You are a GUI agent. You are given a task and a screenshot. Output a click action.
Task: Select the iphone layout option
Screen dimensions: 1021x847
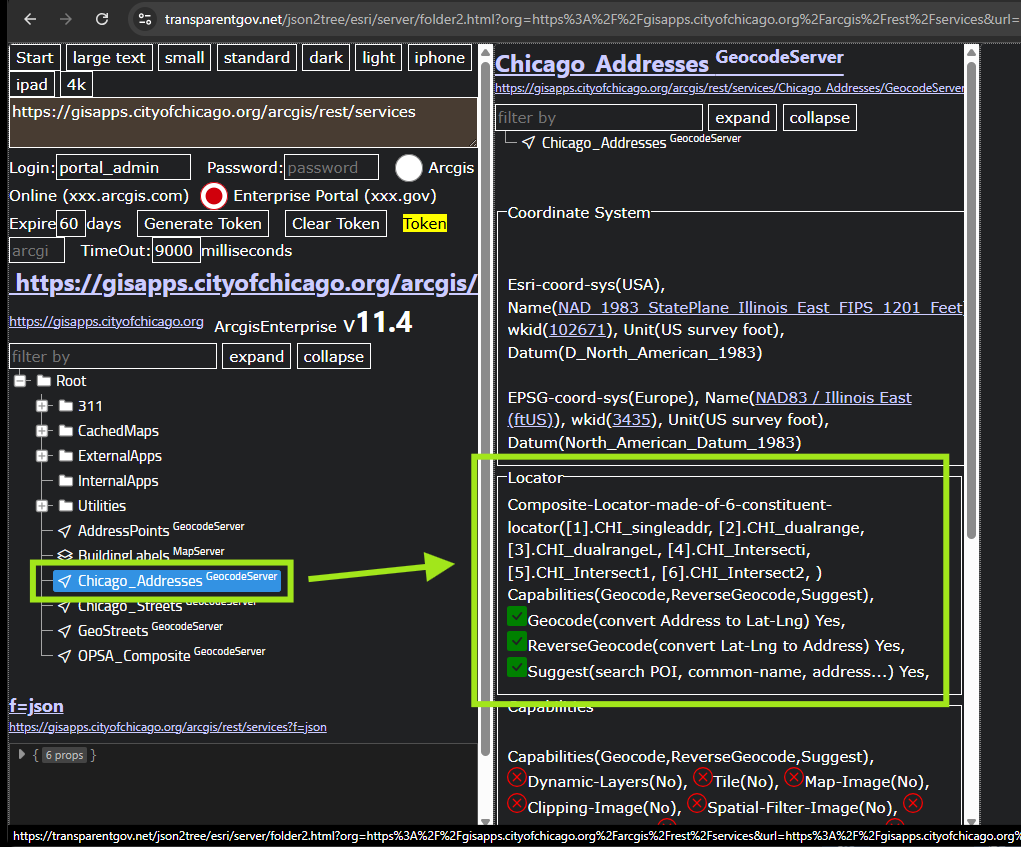click(x=439, y=58)
